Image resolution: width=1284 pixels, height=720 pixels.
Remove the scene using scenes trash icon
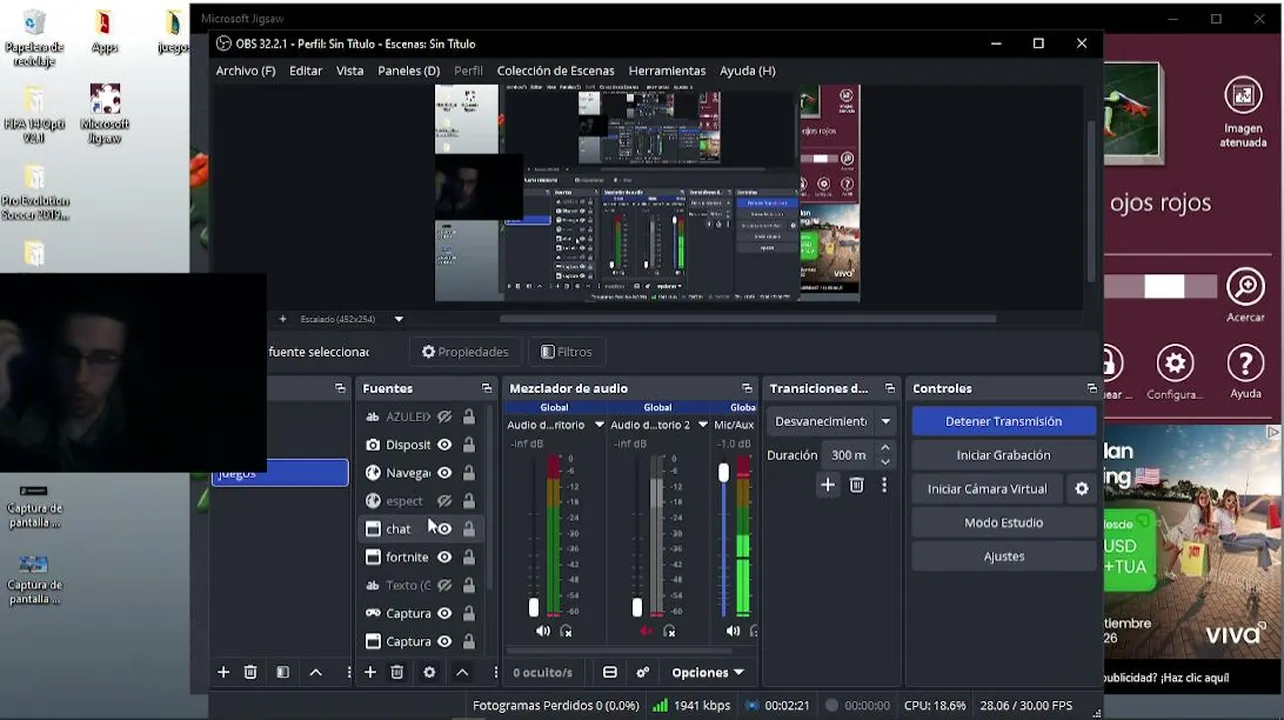pyautogui.click(x=251, y=673)
